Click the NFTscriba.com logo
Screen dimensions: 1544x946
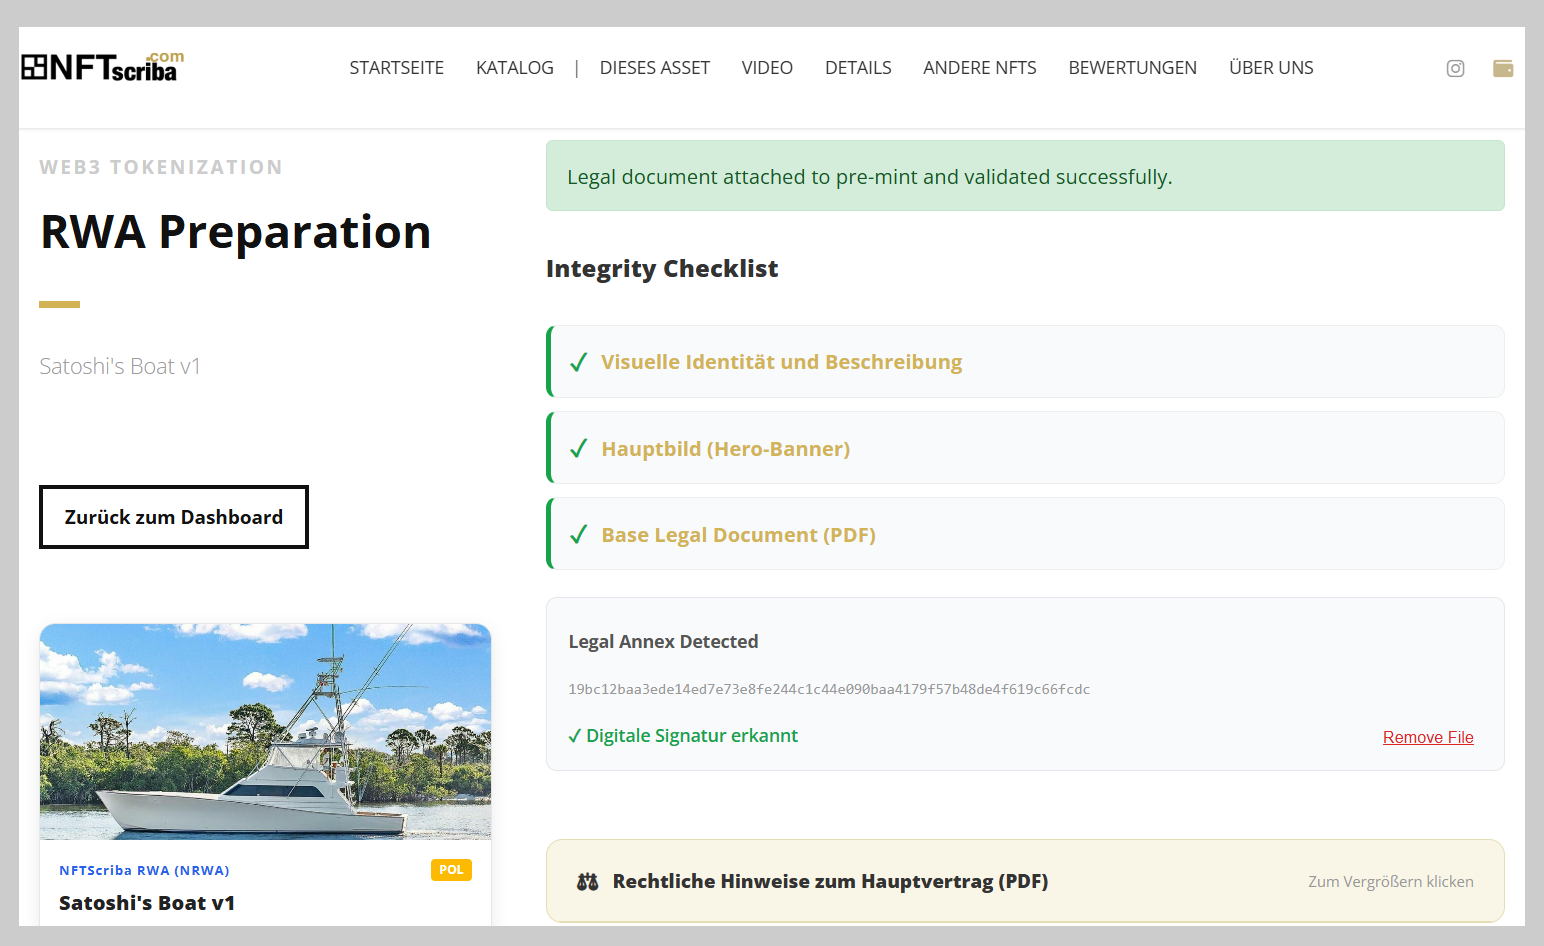[x=103, y=66]
